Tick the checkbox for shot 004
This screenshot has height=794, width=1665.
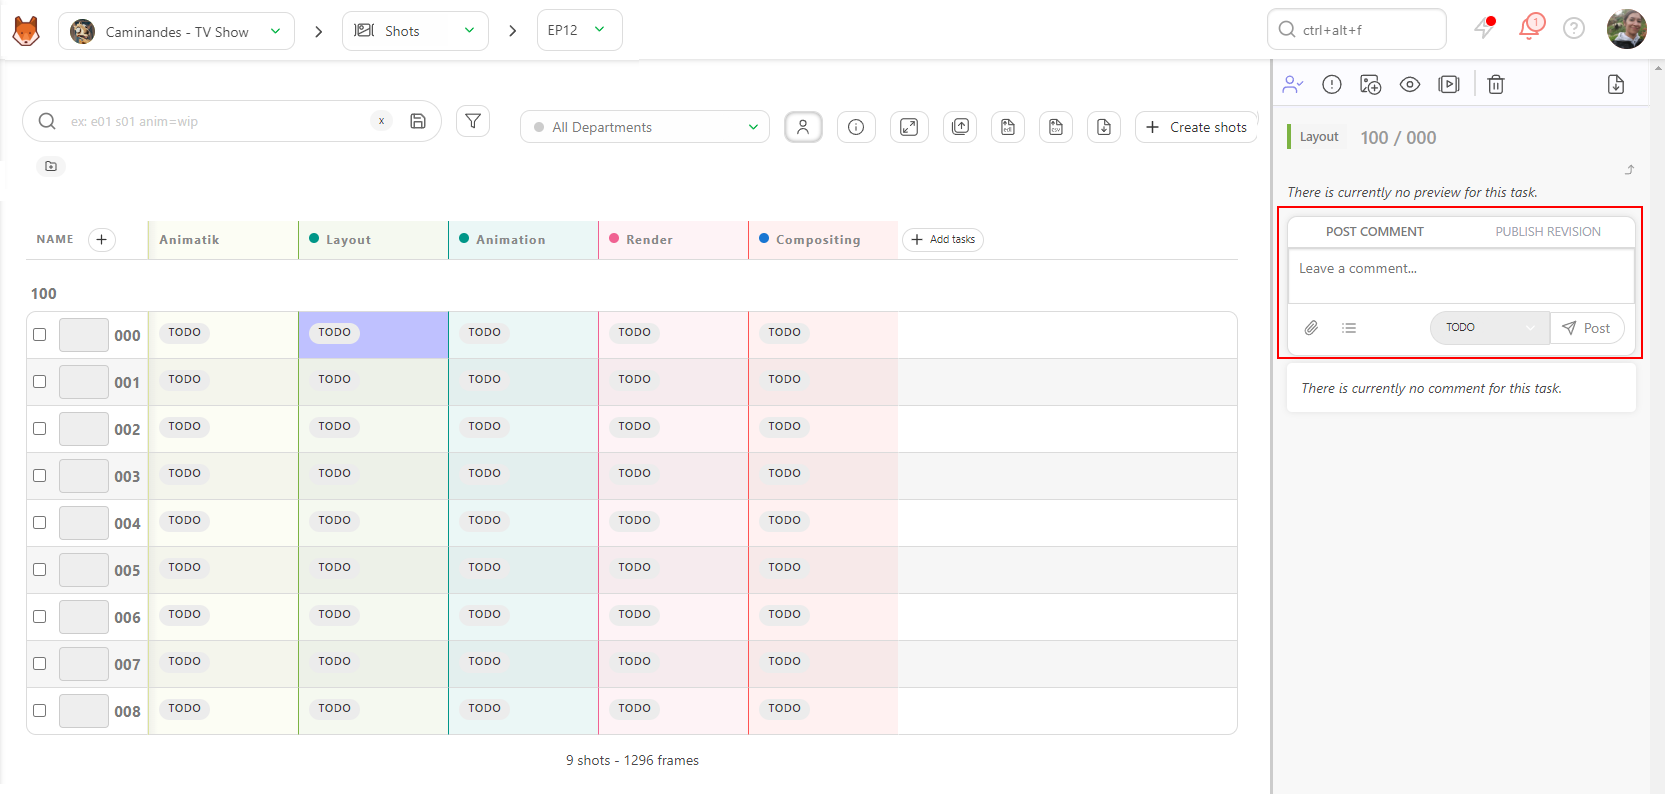40,523
